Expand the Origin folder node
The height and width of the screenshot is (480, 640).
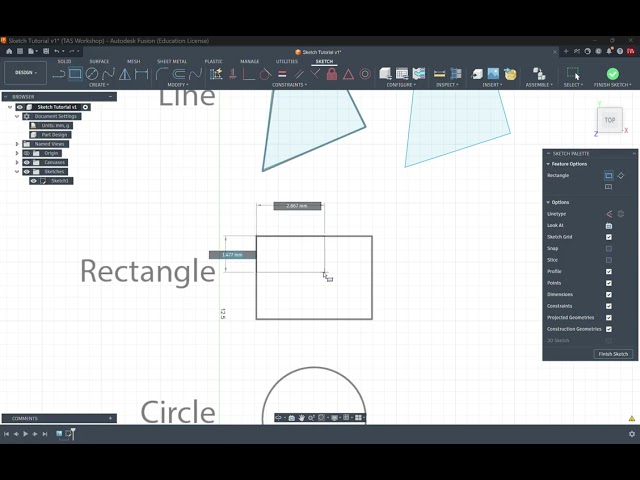[x=17, y=153]
